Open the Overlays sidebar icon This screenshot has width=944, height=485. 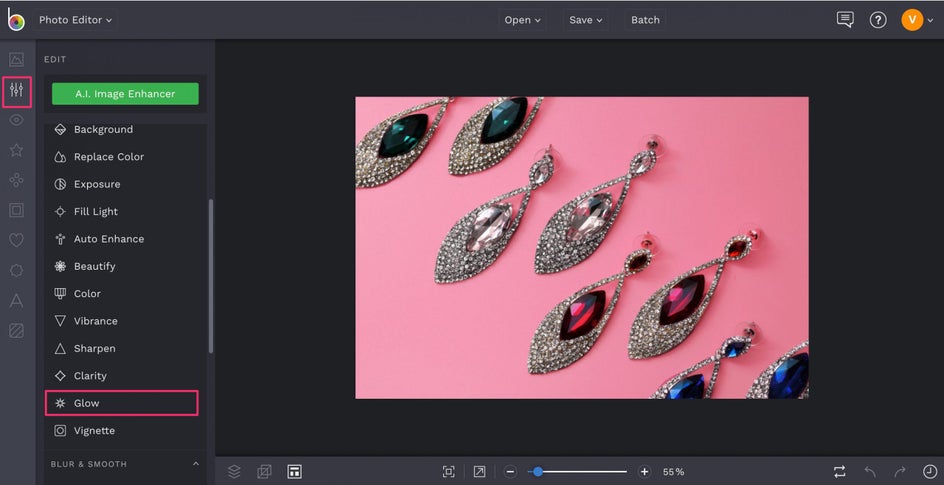pyautogui.click(x=16, y=271)
